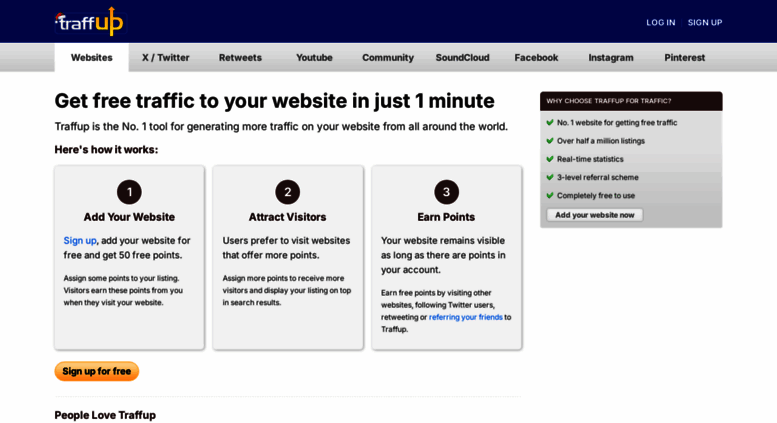
Task: Click 'No. 1 website for getting free traffic' text
Action: [x=617, y=122]
